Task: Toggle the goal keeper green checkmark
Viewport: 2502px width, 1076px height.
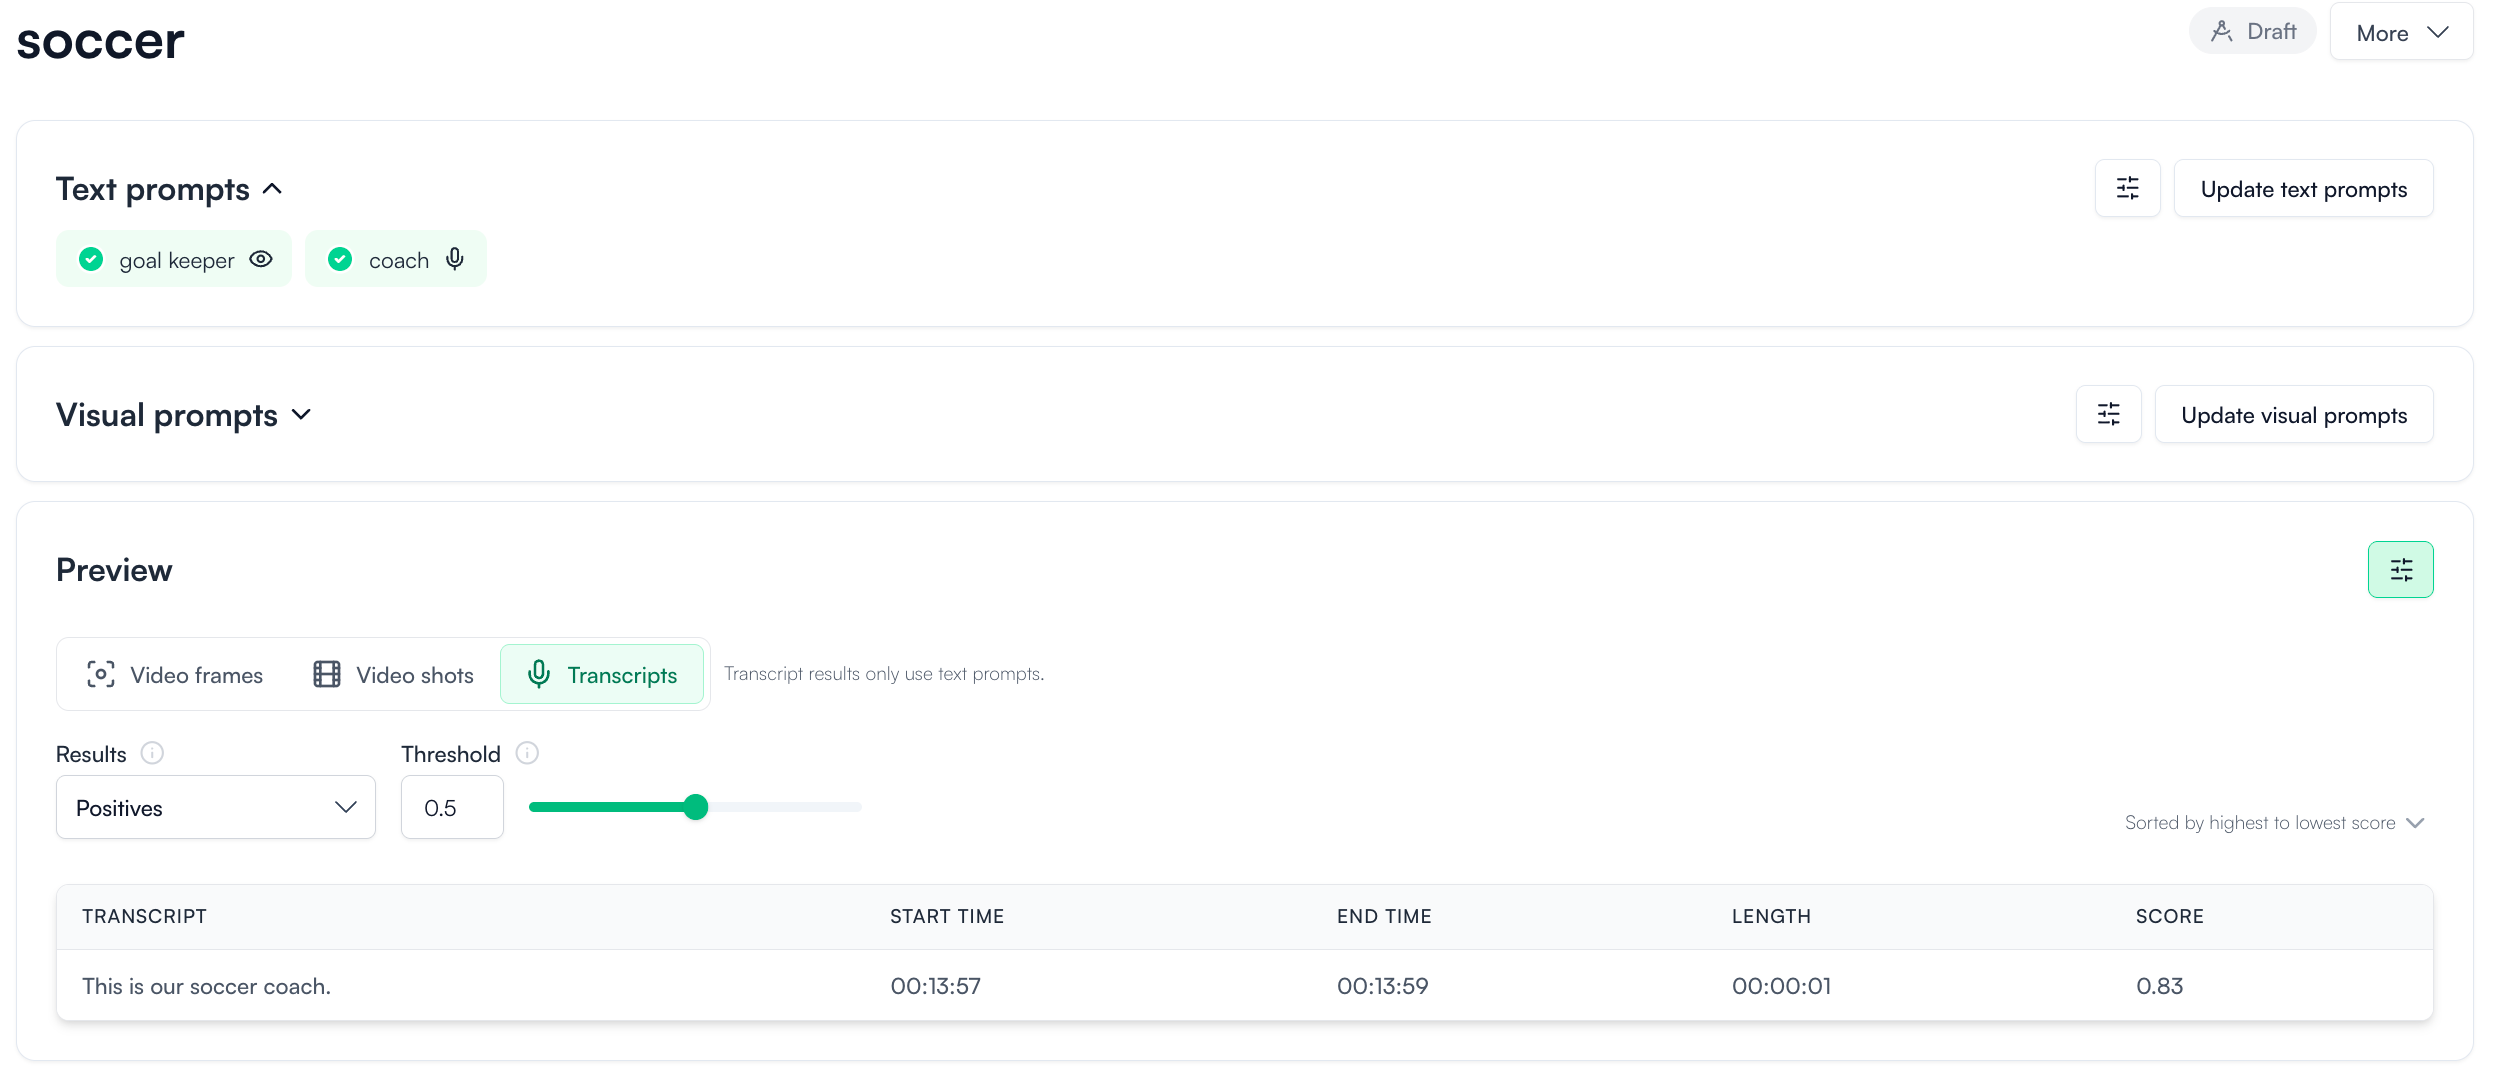Action: tap(91, 260)
